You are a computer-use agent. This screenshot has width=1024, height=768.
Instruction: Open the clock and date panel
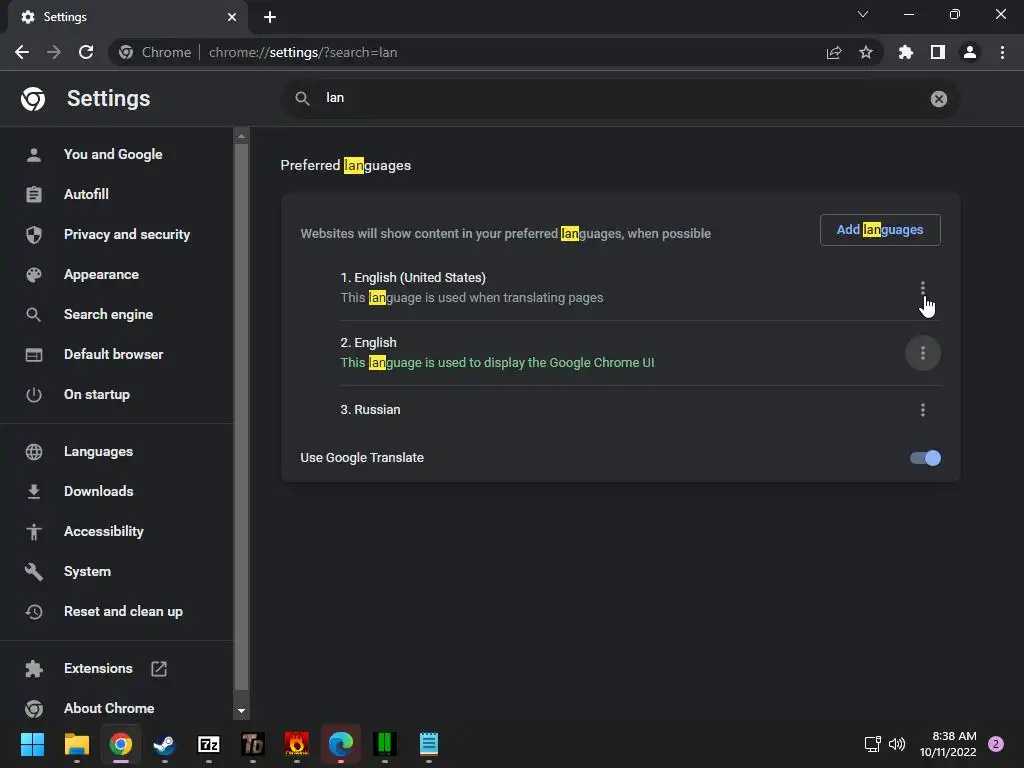[948, 744]
